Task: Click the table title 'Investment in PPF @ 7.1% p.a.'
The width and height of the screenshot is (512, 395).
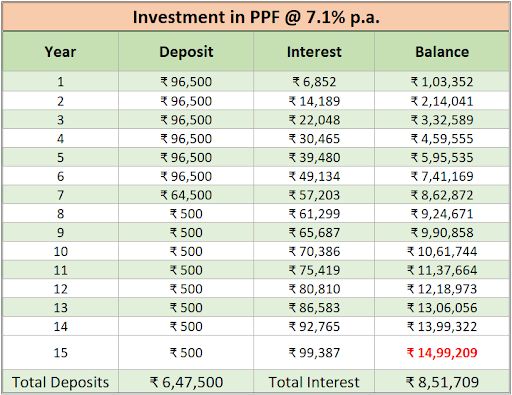Action: tap(256, 17)
